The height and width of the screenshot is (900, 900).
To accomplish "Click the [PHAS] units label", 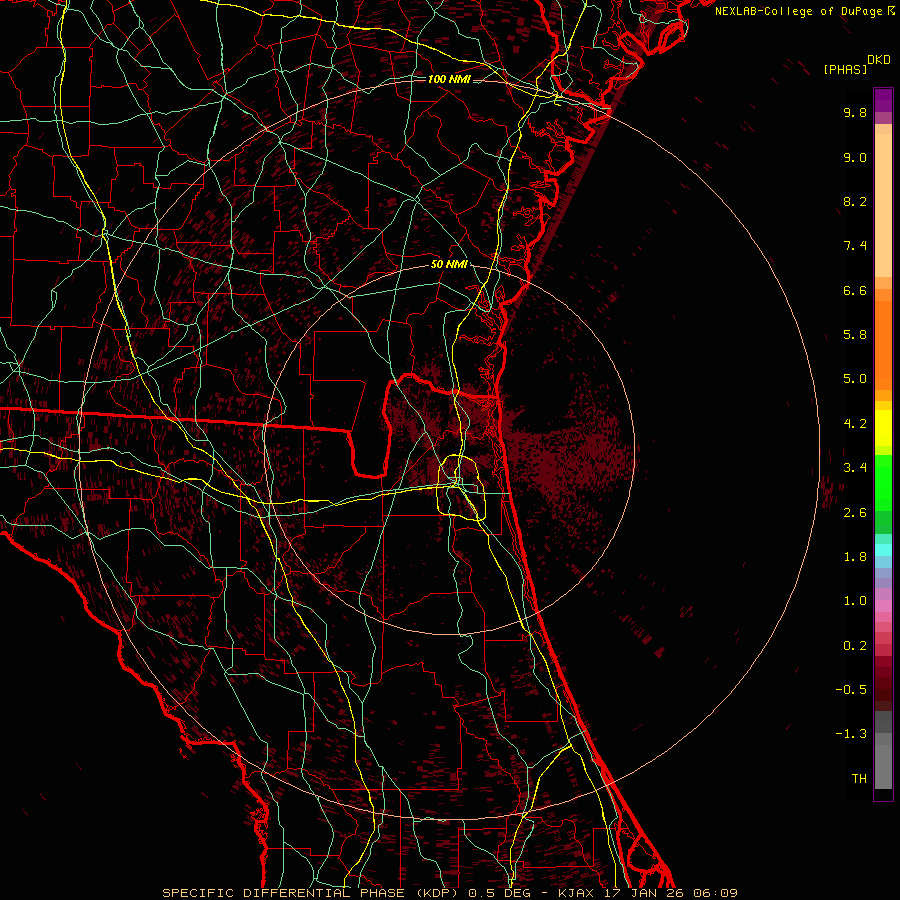I will (844, 69).
